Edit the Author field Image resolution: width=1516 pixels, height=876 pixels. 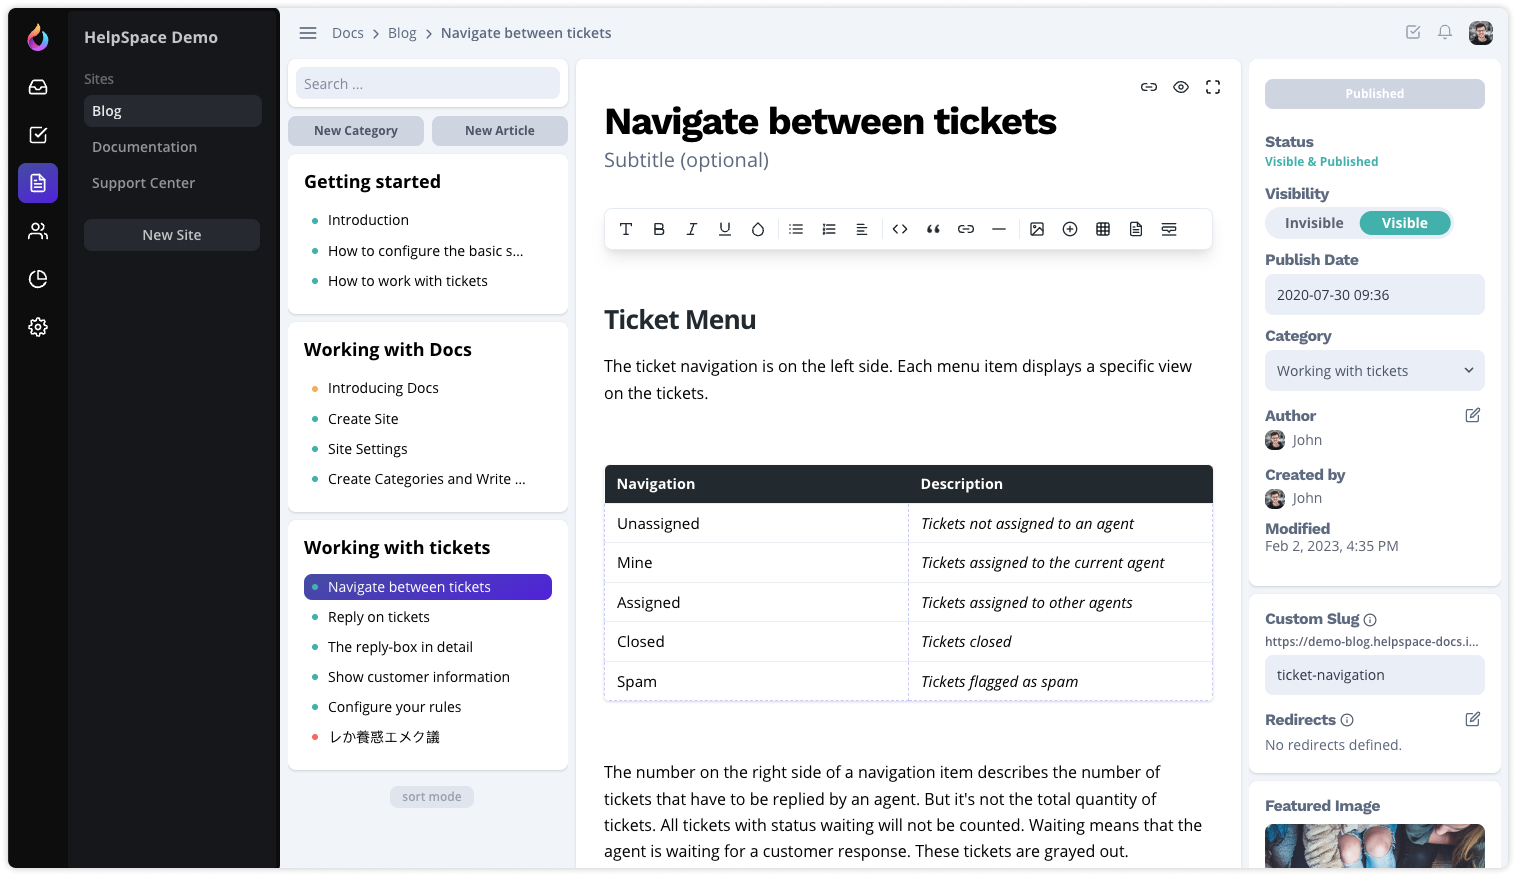click(1473, 415)
